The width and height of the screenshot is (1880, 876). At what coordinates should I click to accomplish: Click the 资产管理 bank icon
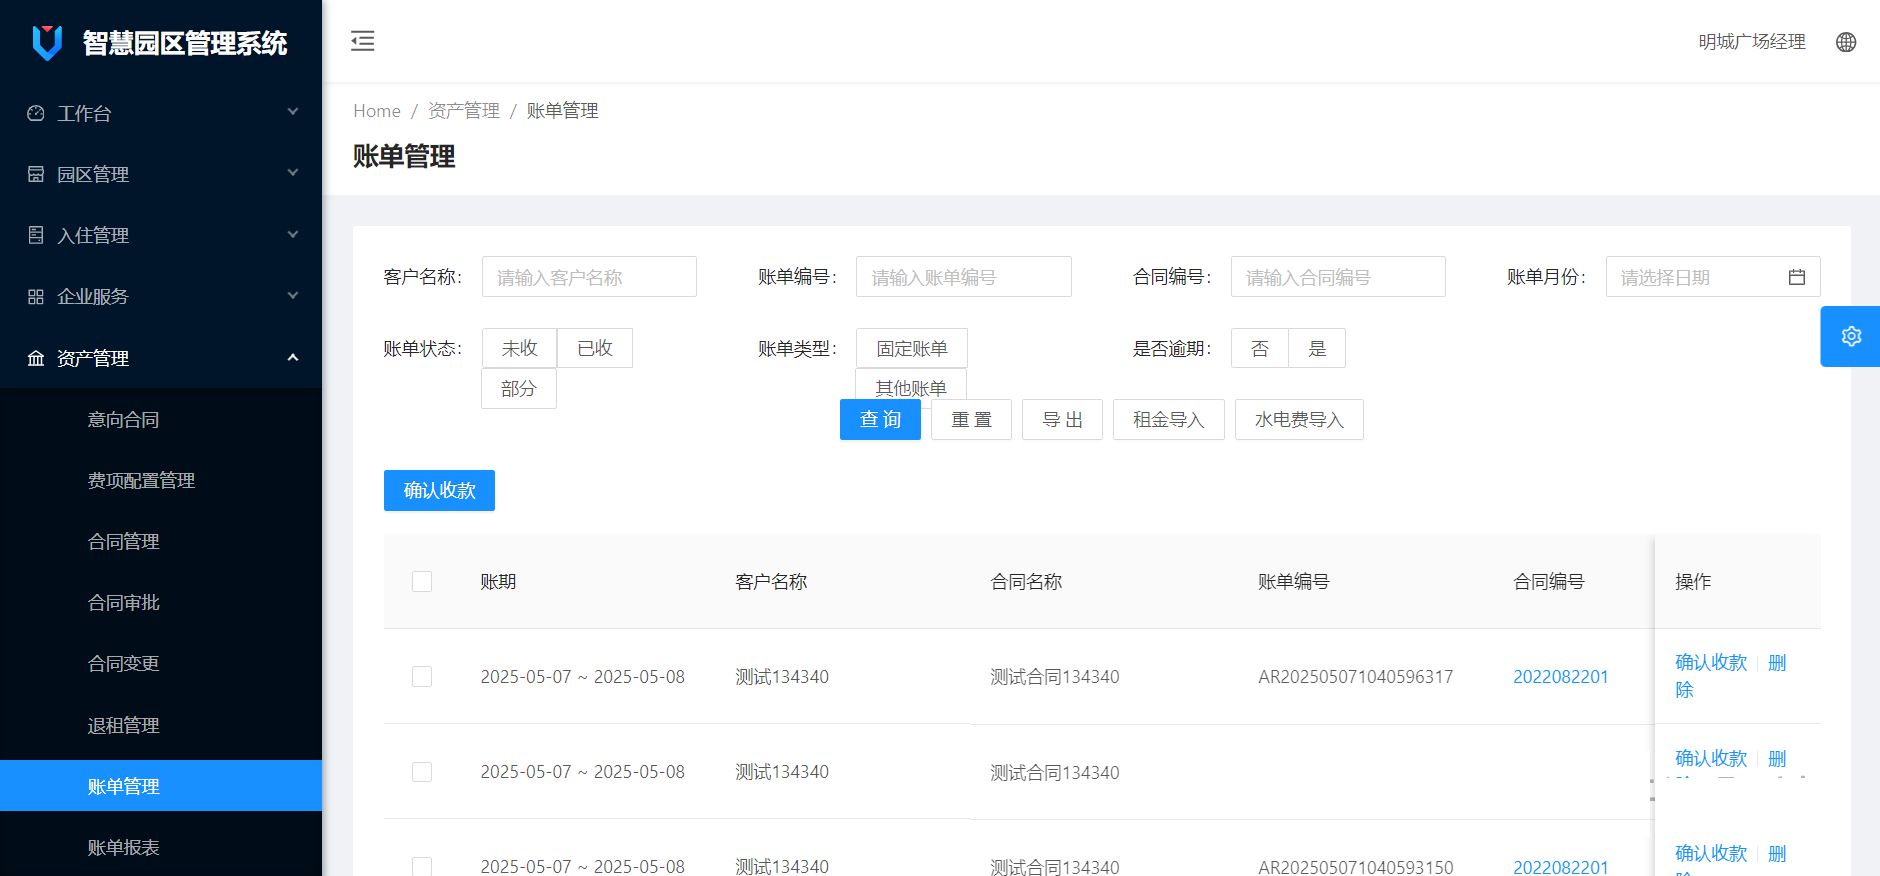click(x=36, y=358)
